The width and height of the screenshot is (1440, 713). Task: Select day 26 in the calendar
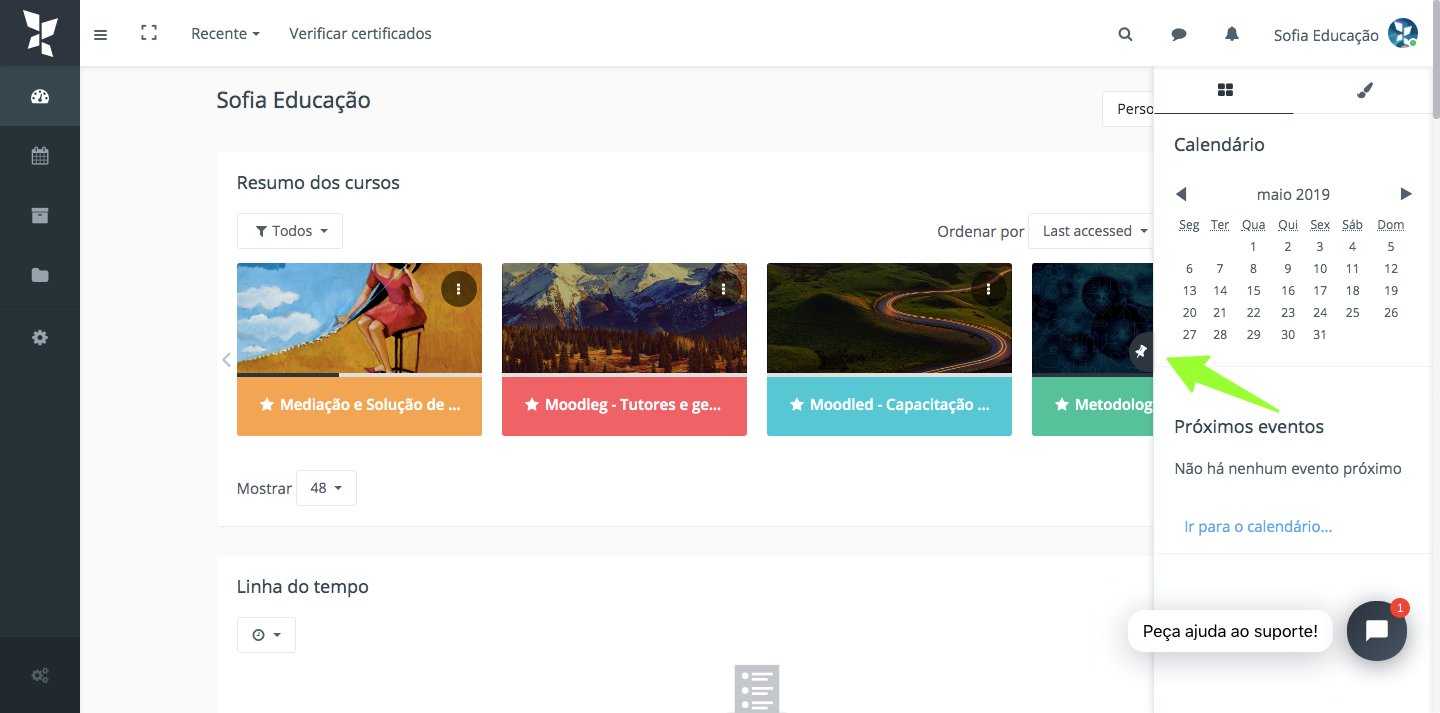pos(1391,313)
